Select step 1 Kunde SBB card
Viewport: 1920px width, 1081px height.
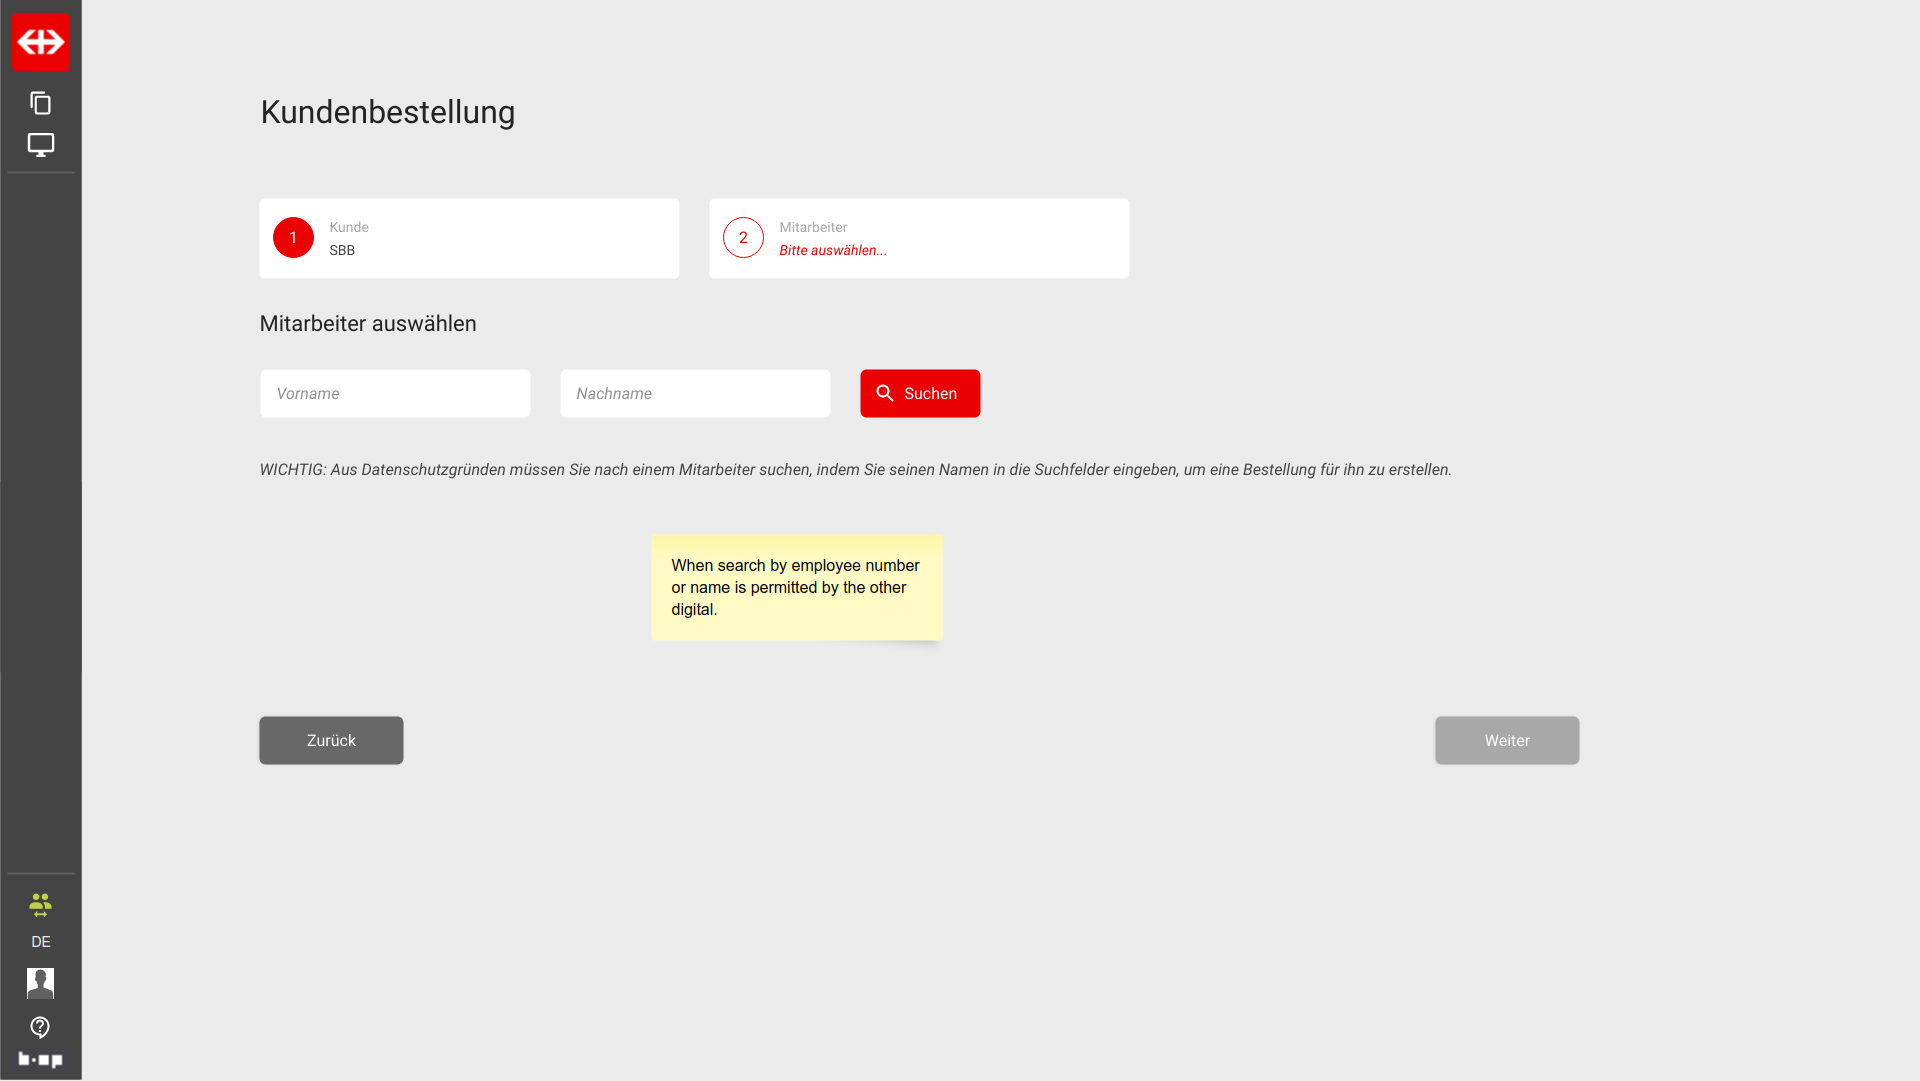pos(469,238)
